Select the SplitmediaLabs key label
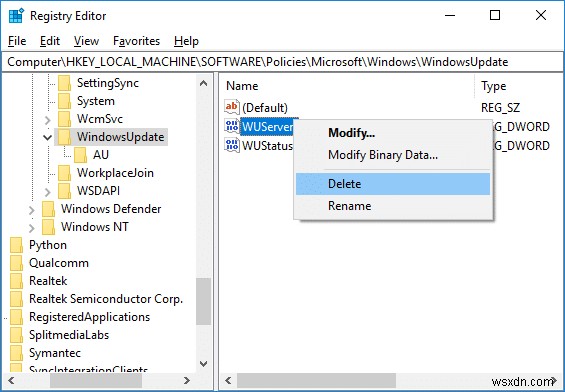 [x=69, y=335]
